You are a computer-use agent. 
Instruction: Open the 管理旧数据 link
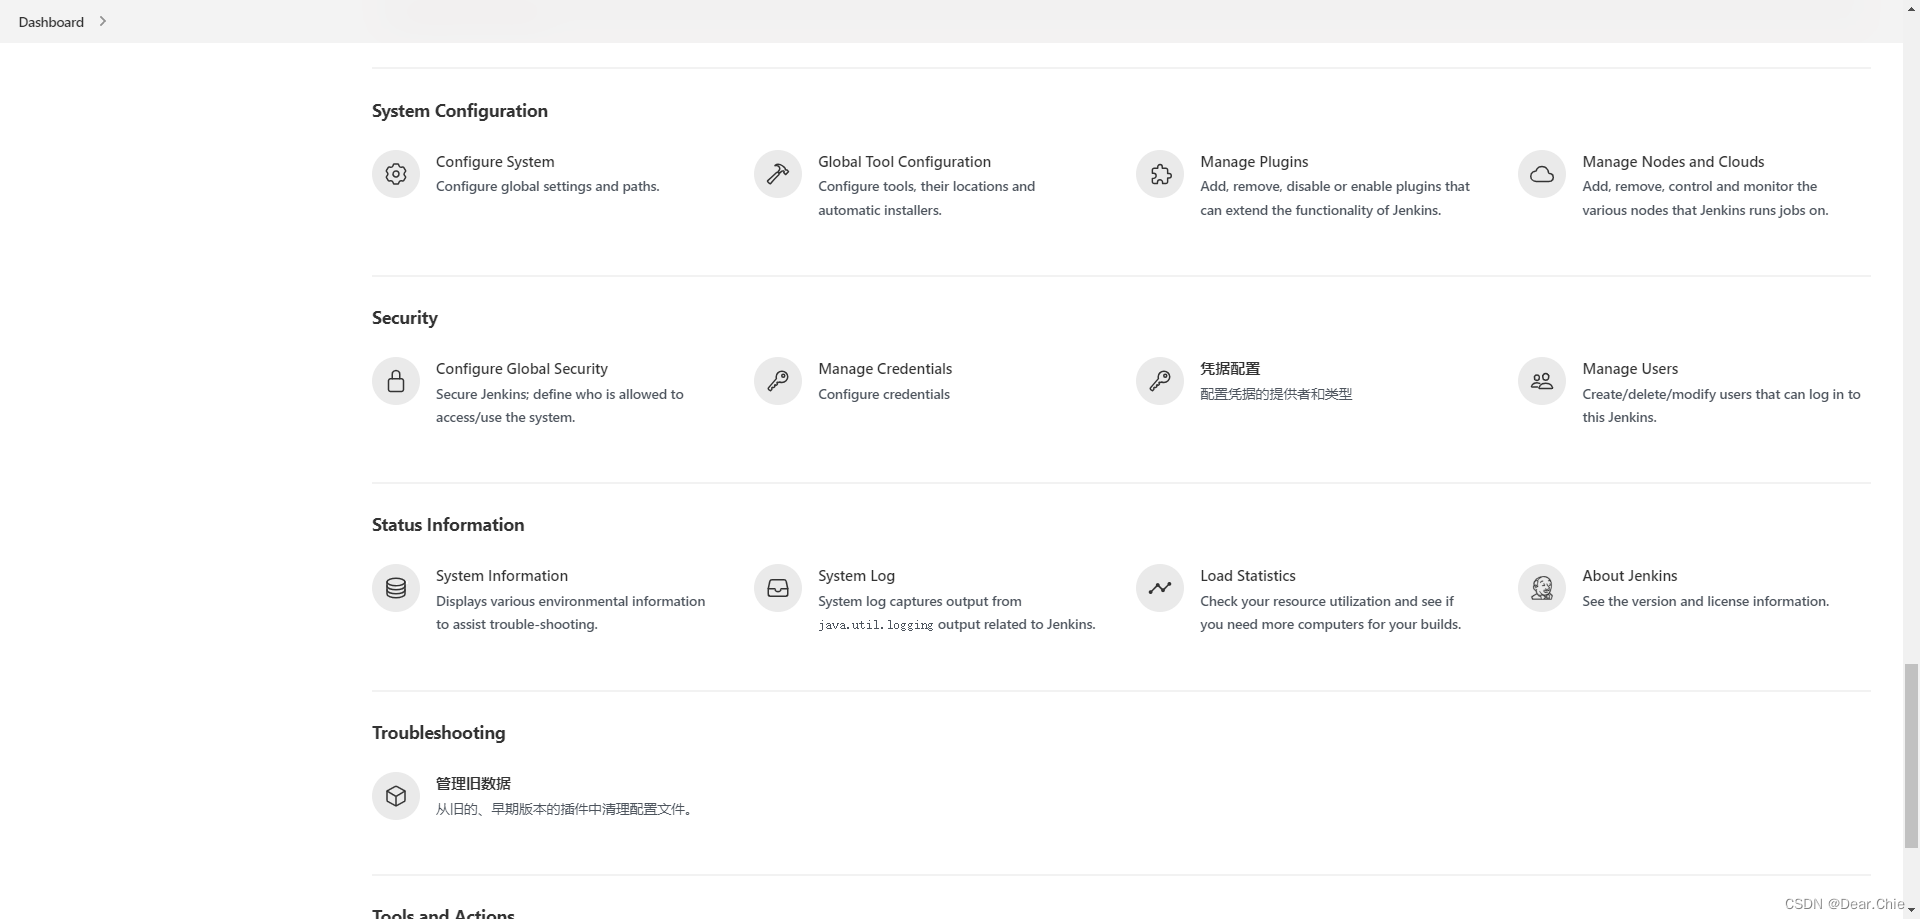click(473, 784)
